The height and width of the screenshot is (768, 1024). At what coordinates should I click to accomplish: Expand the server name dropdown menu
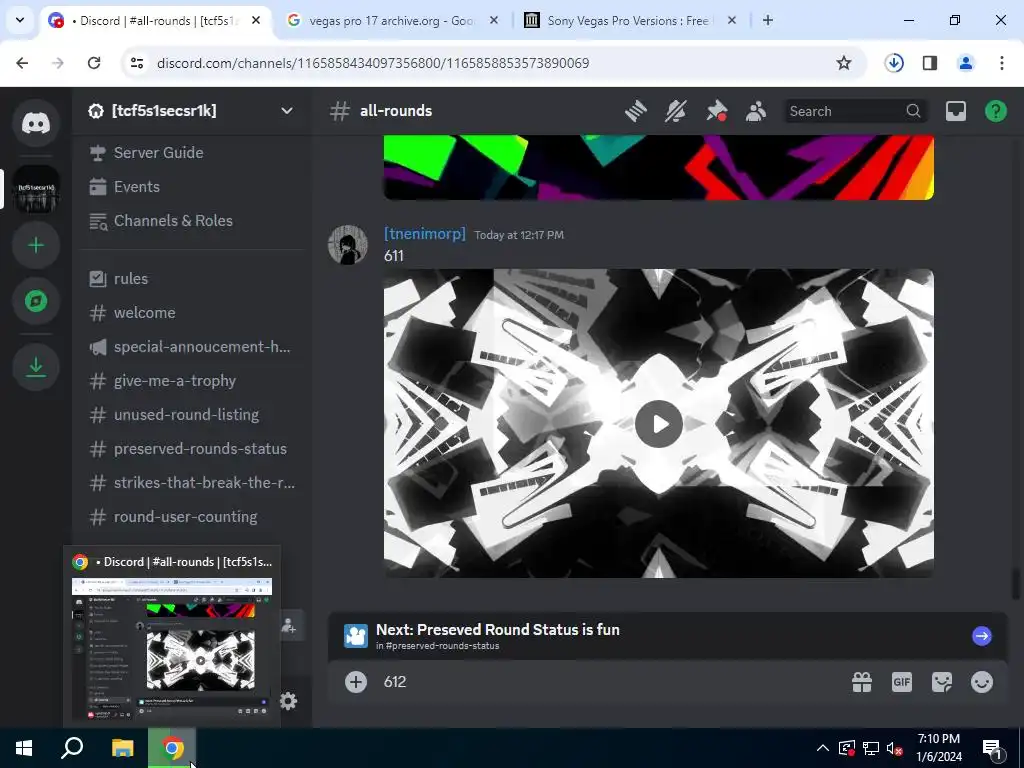coord(287,111)
